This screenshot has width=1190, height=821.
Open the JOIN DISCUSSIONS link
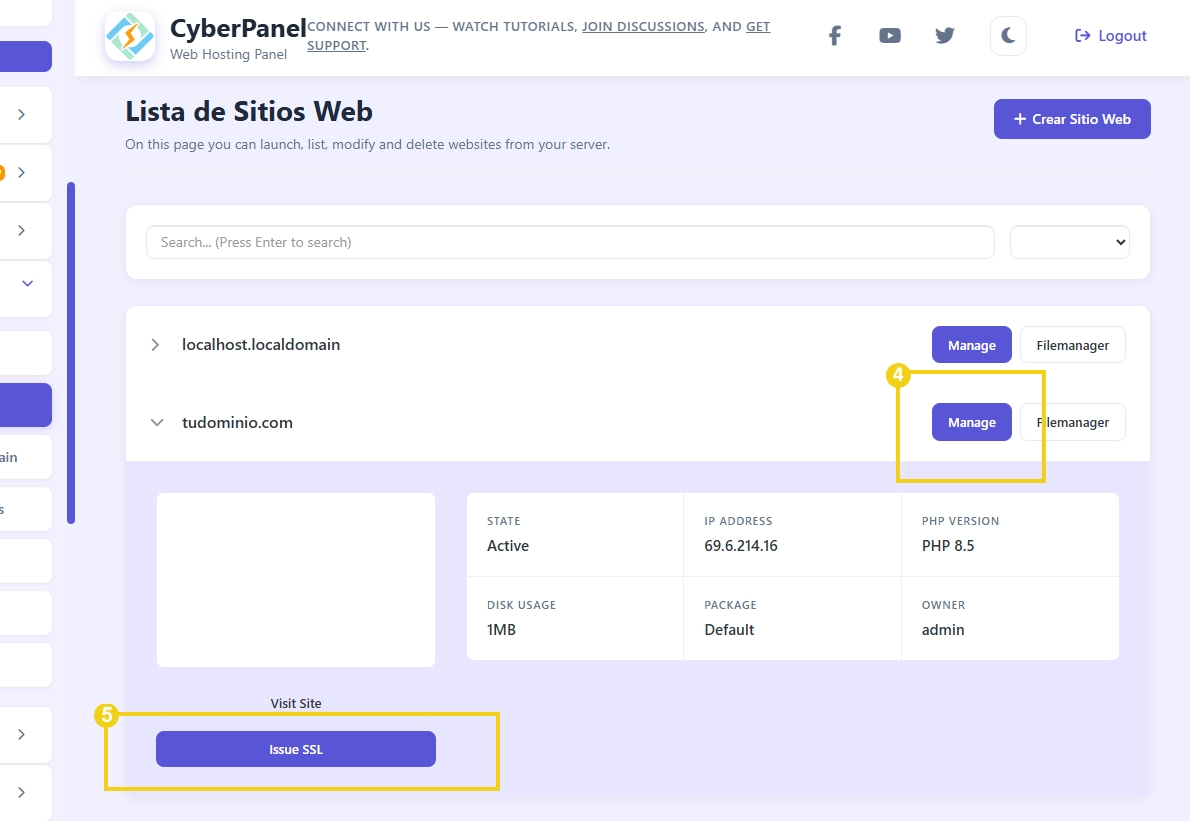(643, 26)
